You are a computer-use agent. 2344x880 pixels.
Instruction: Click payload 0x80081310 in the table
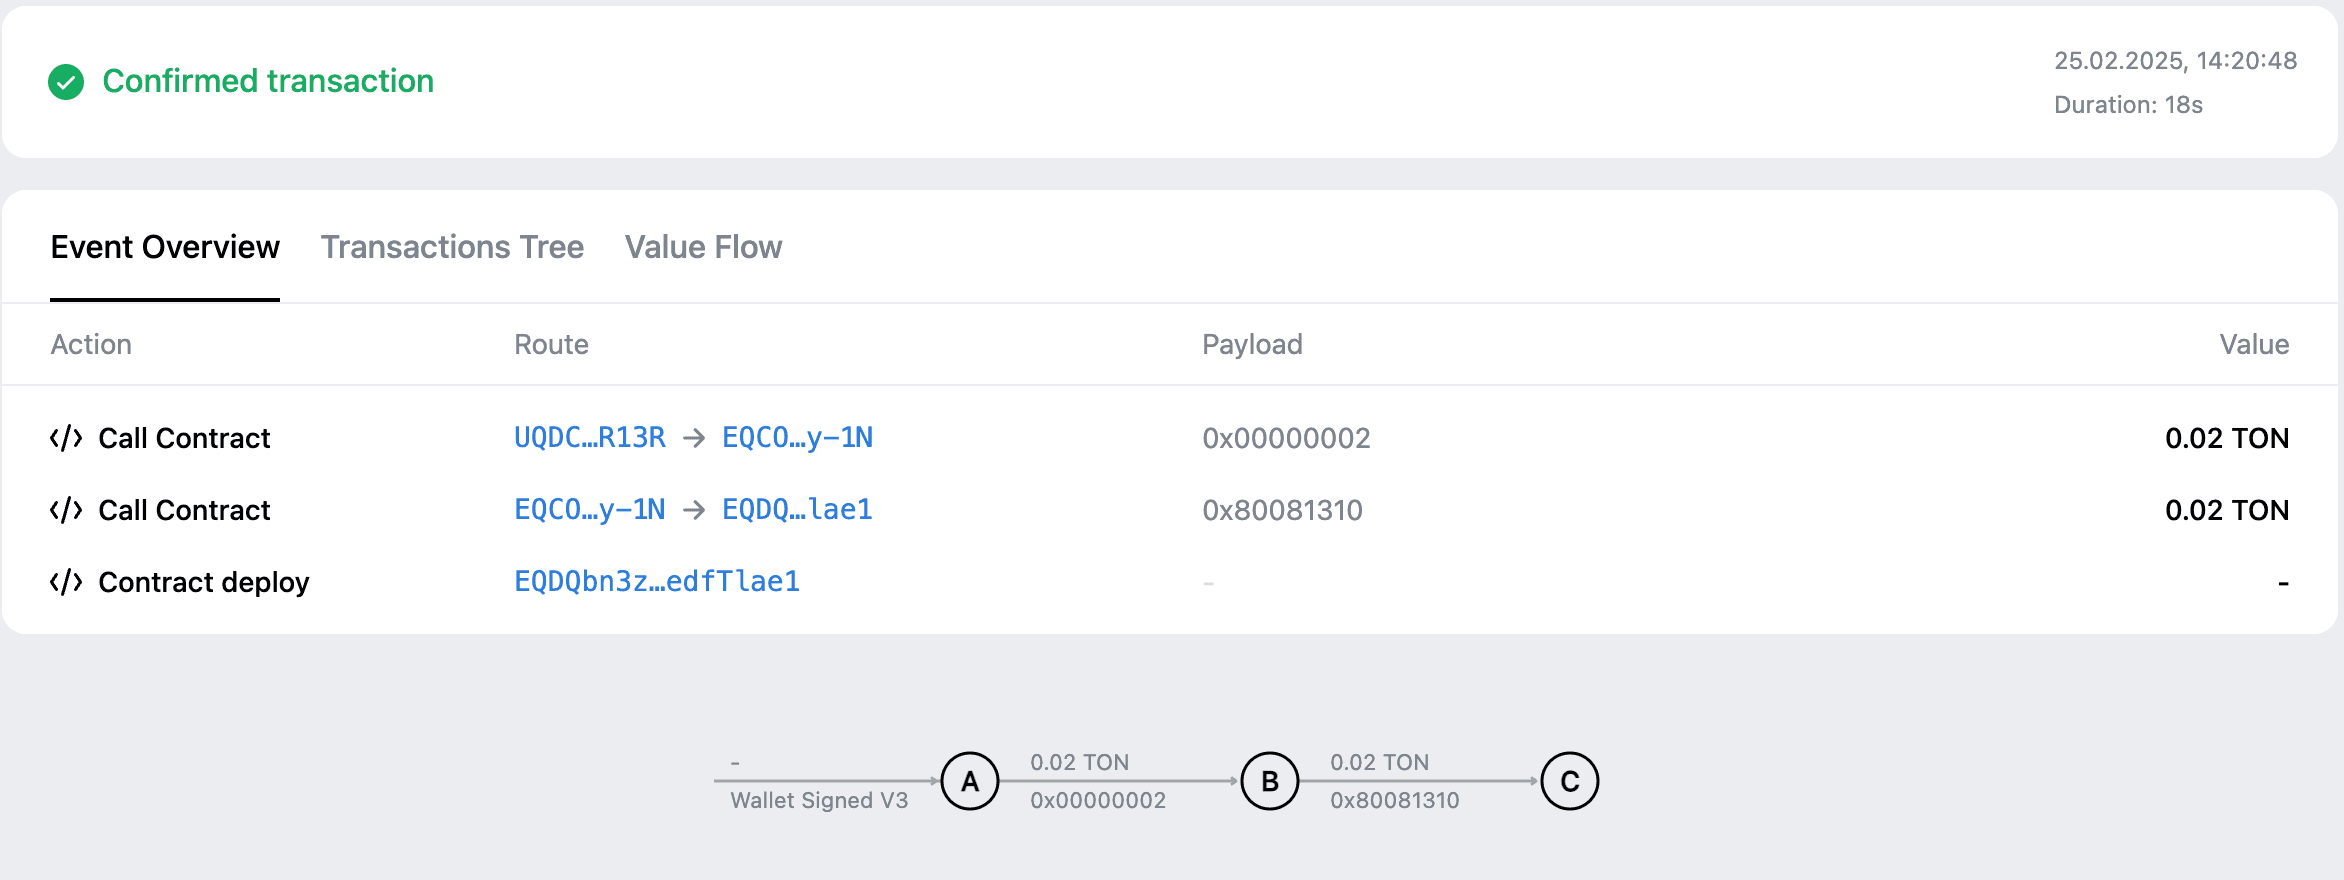click(1282, 510)
